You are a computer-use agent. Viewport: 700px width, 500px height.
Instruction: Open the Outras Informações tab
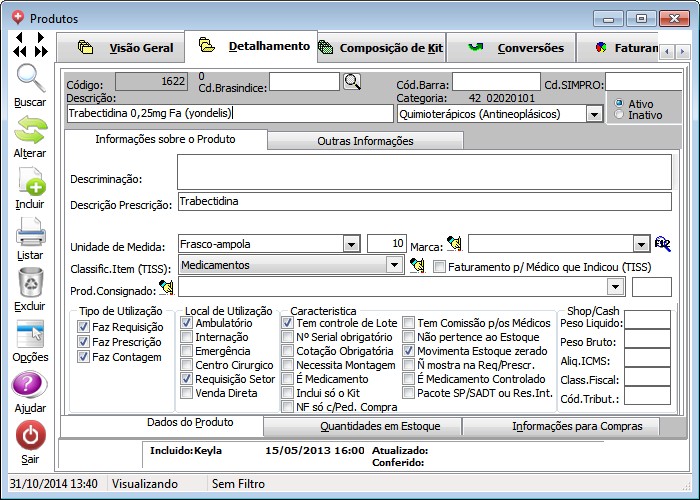(x=365, y=141)
